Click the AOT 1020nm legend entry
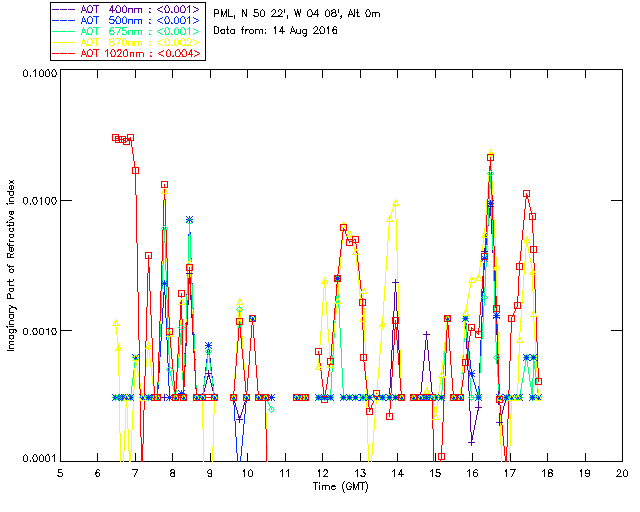The image size is (640, 512). click(126, 53)
